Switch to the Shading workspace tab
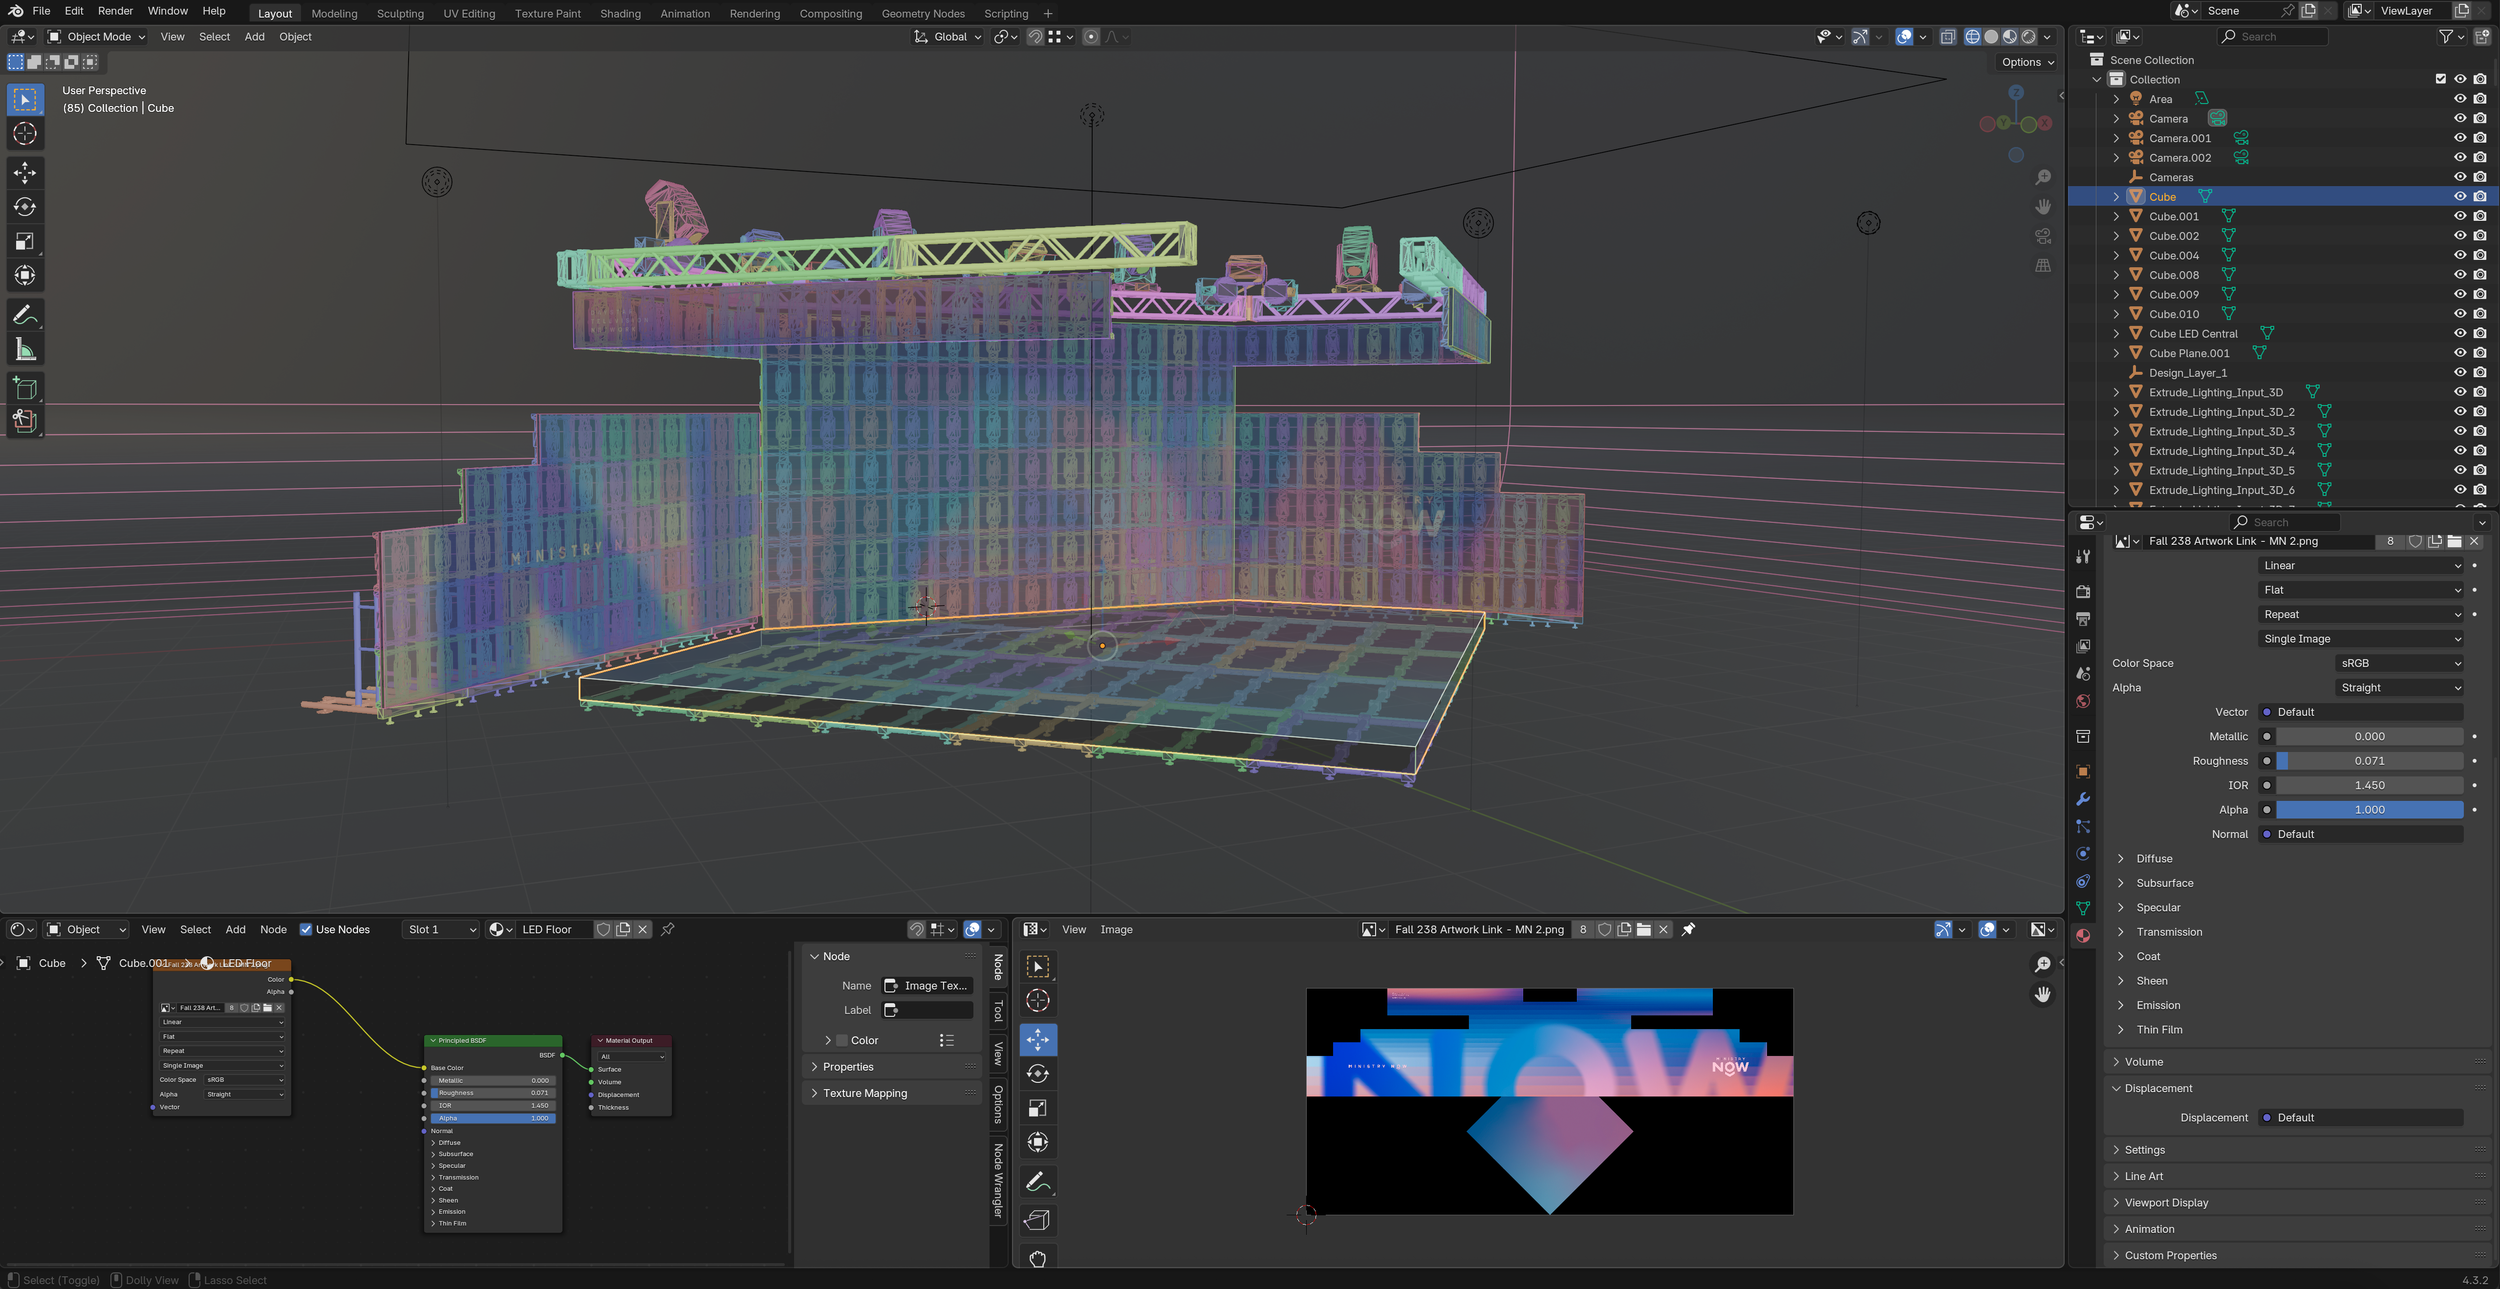The height and width of the screenshot is (1289, 2500). (x=620, y=13)
